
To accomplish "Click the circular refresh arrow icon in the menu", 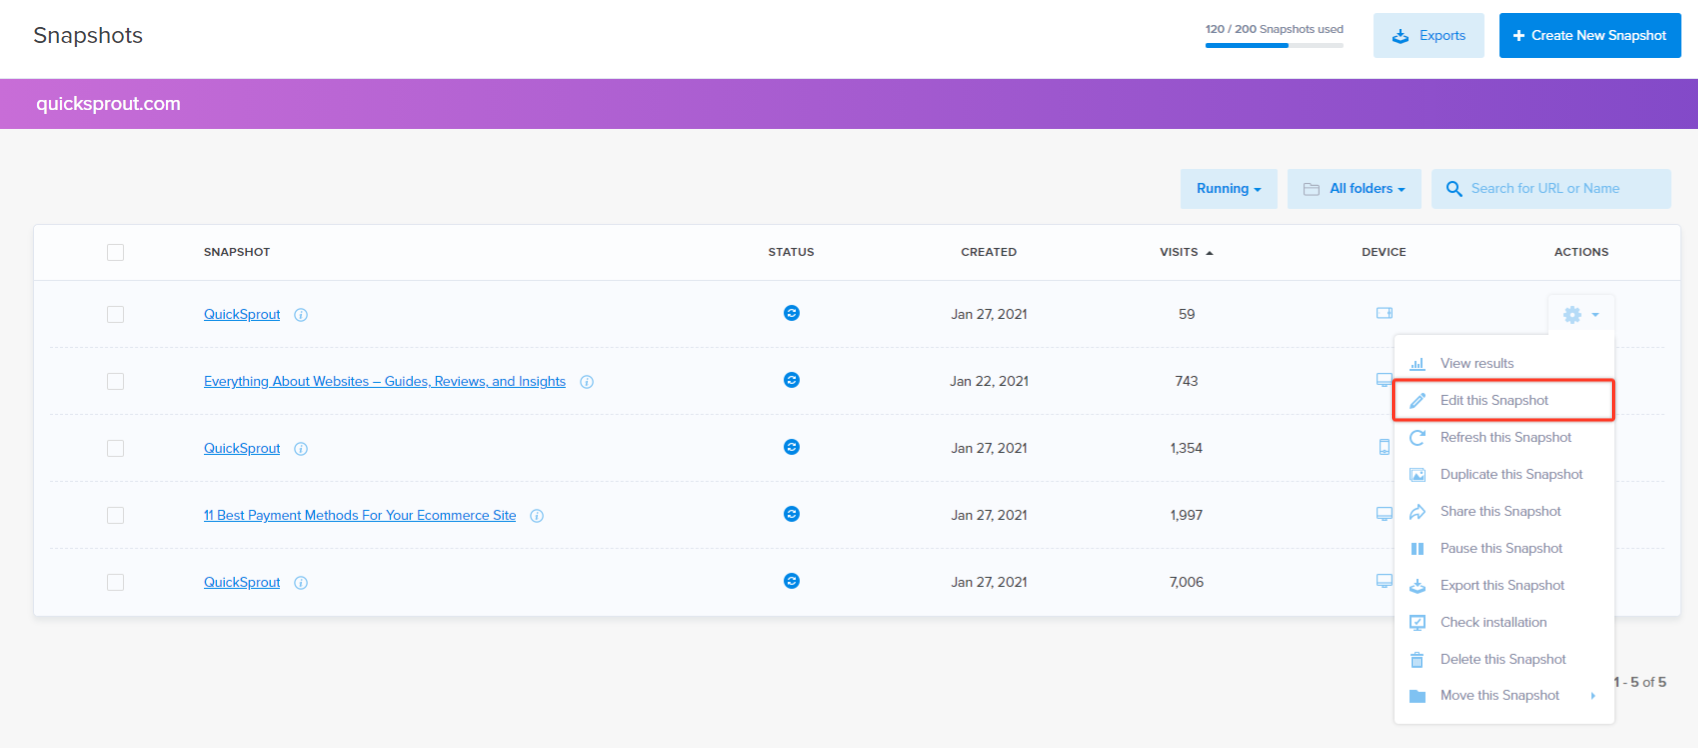I will point(1417,438).
